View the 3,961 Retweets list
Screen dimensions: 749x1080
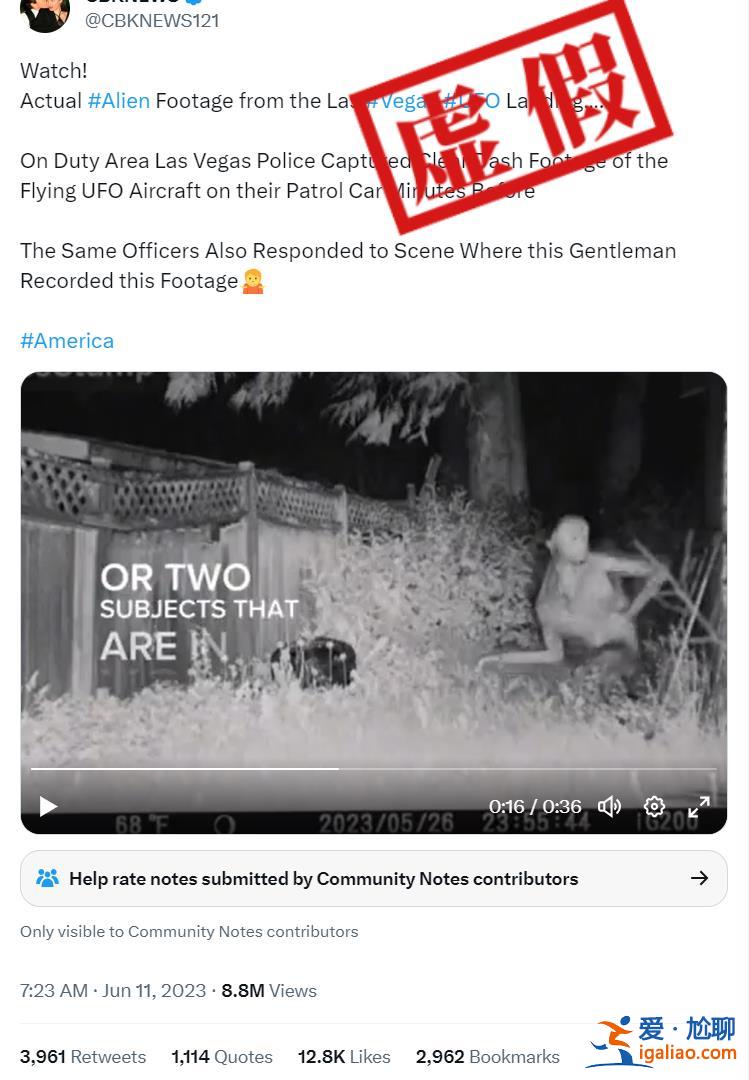(x=83, y=1056)
